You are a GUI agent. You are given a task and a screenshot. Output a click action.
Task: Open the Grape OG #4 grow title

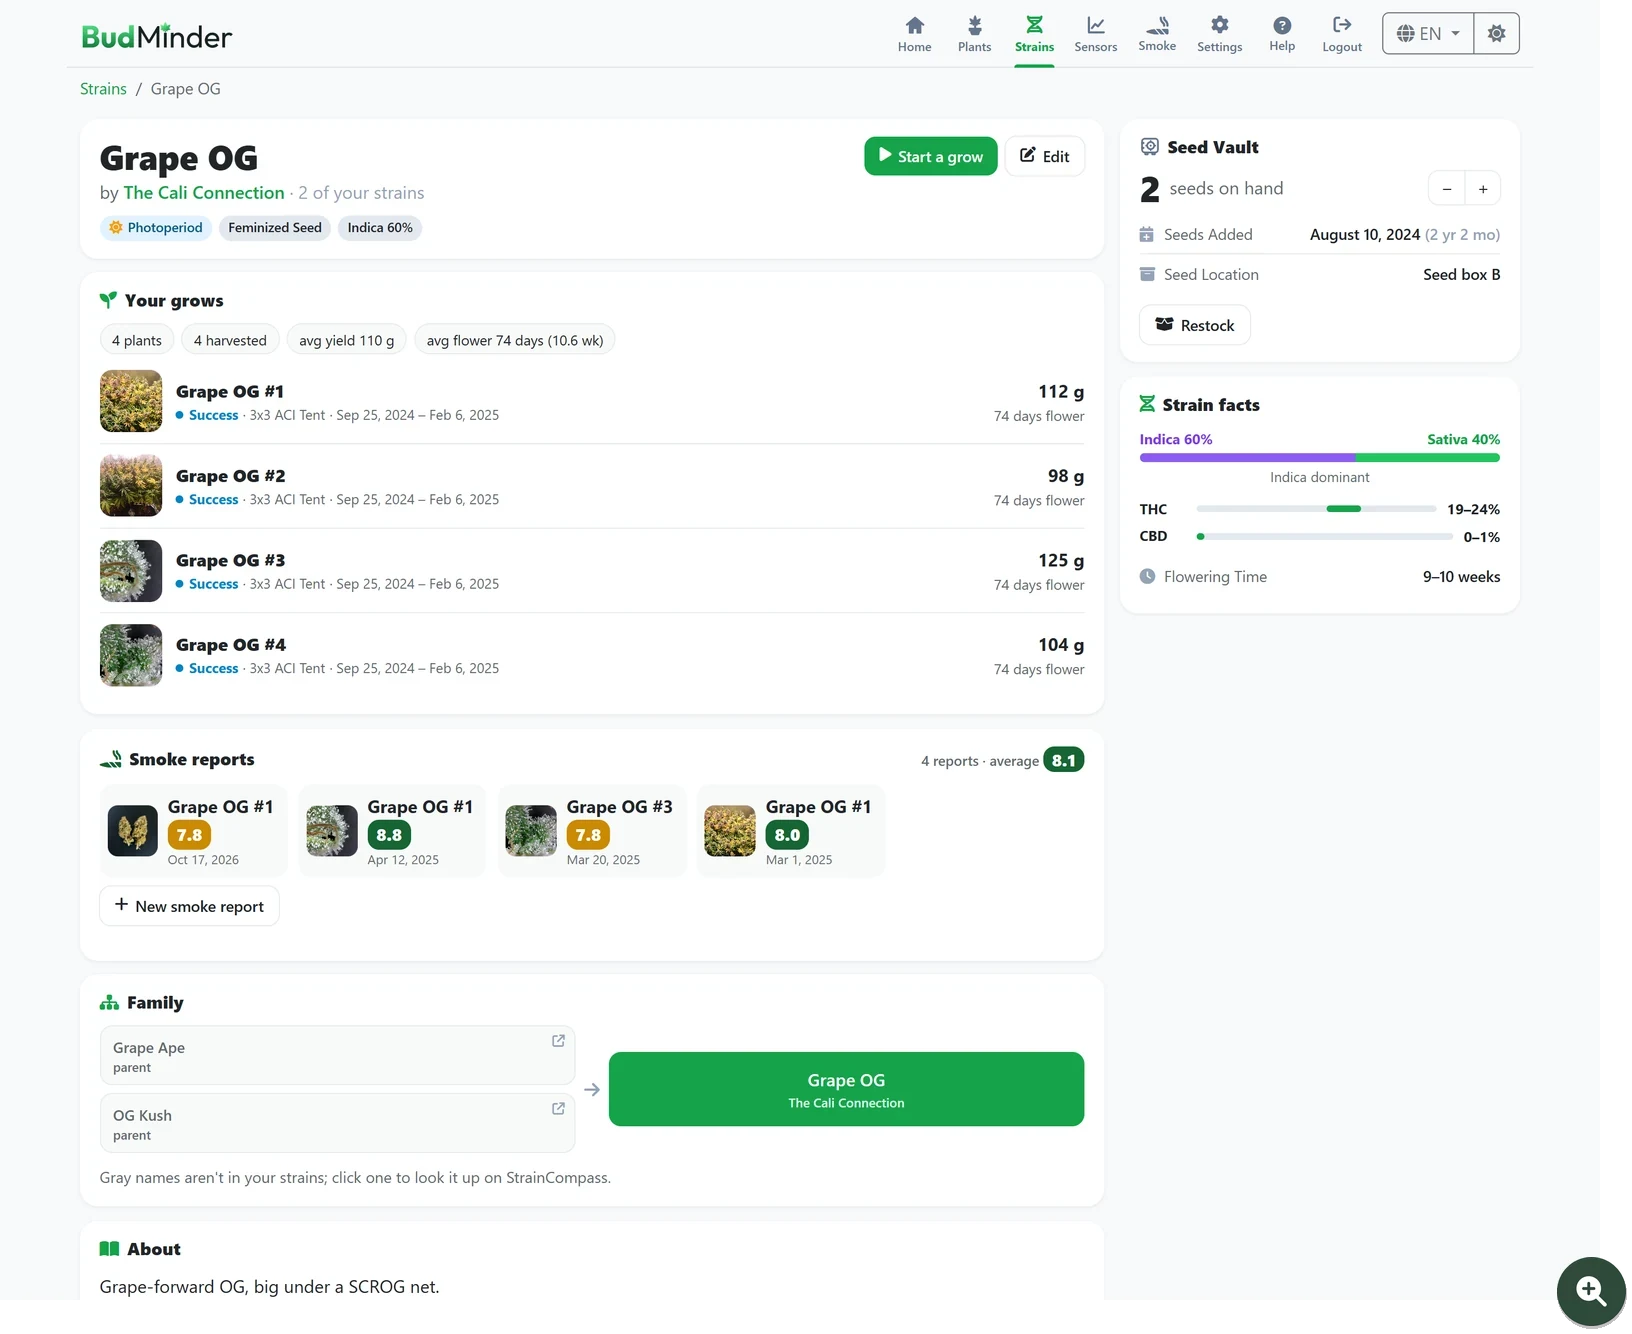[230, 645]
